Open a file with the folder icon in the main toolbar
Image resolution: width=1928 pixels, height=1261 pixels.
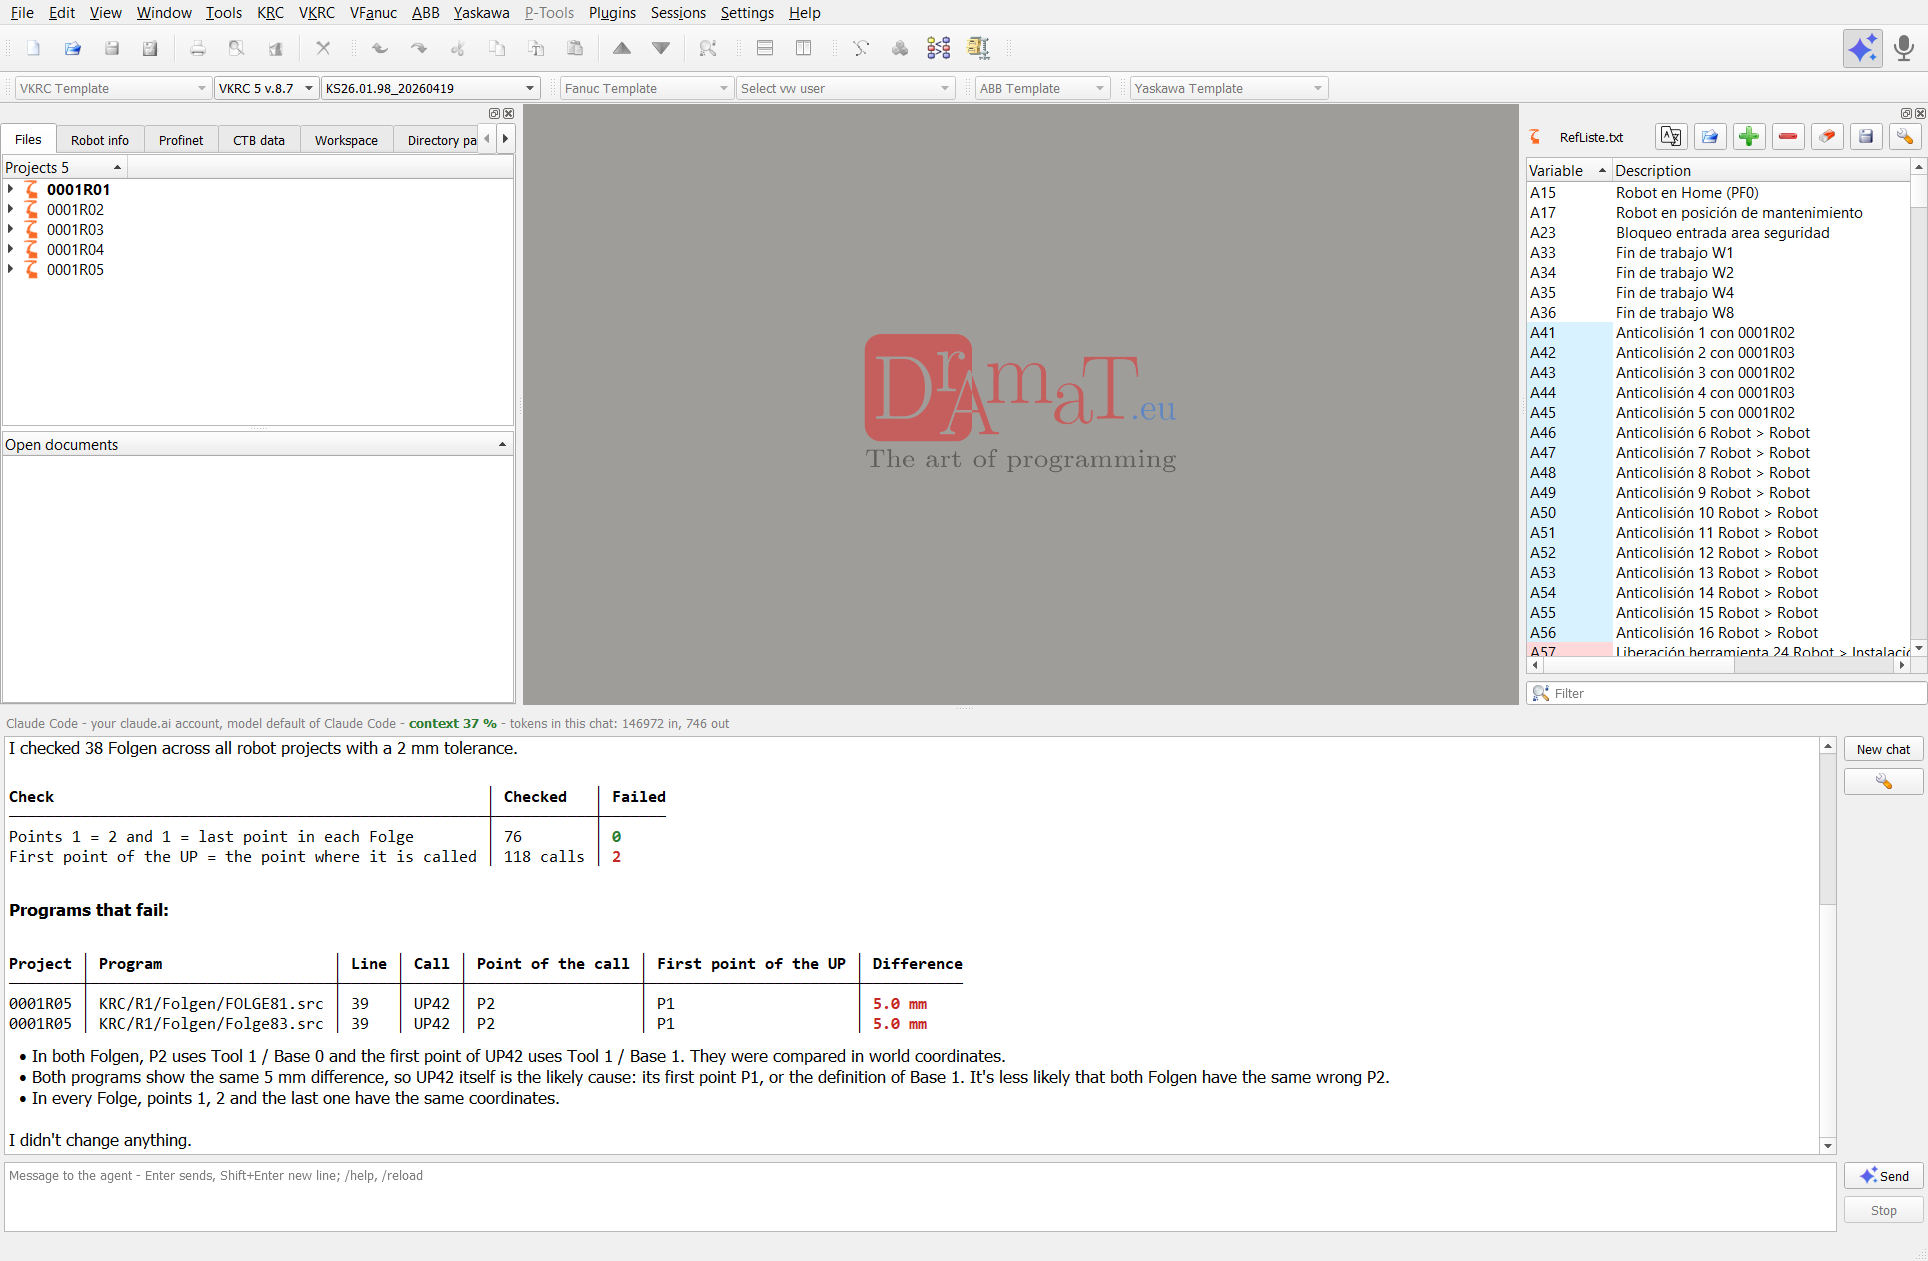72,48
